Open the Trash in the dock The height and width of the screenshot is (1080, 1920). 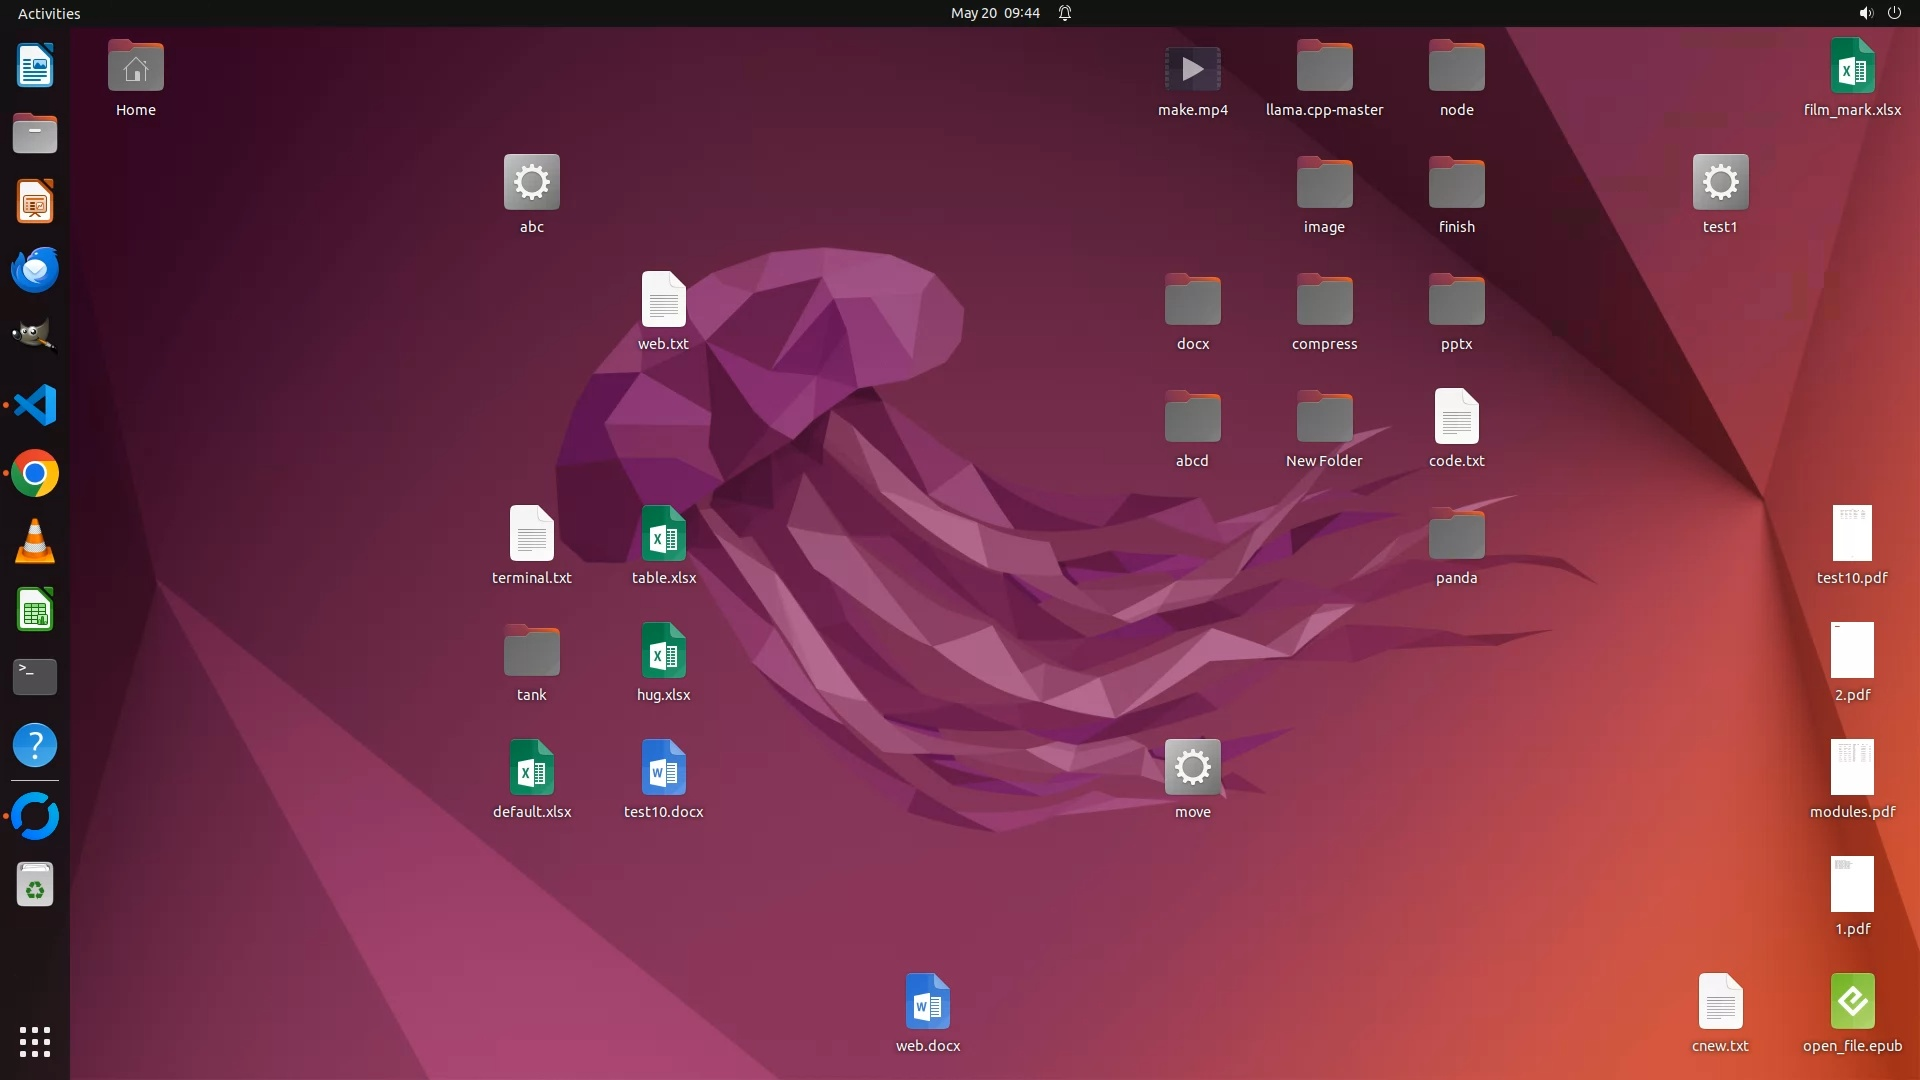click(35, 885)
